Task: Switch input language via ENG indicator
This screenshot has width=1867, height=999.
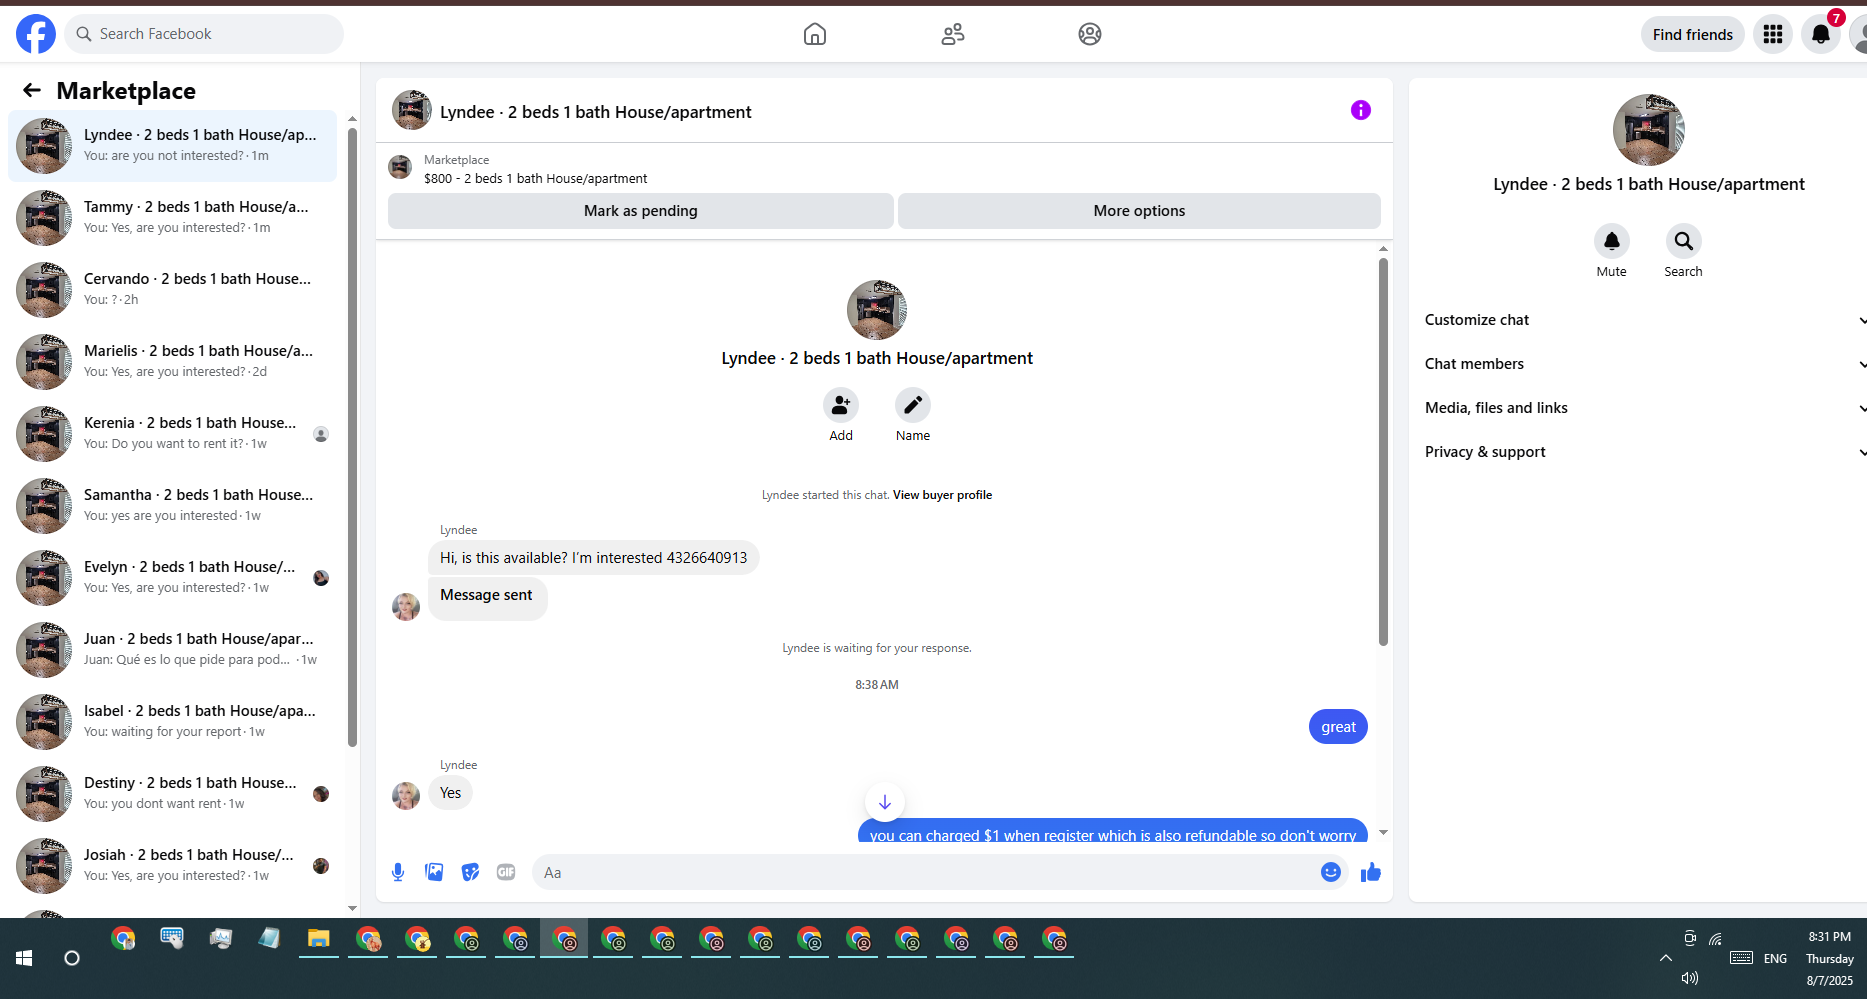Action: tap(1776, 958)
